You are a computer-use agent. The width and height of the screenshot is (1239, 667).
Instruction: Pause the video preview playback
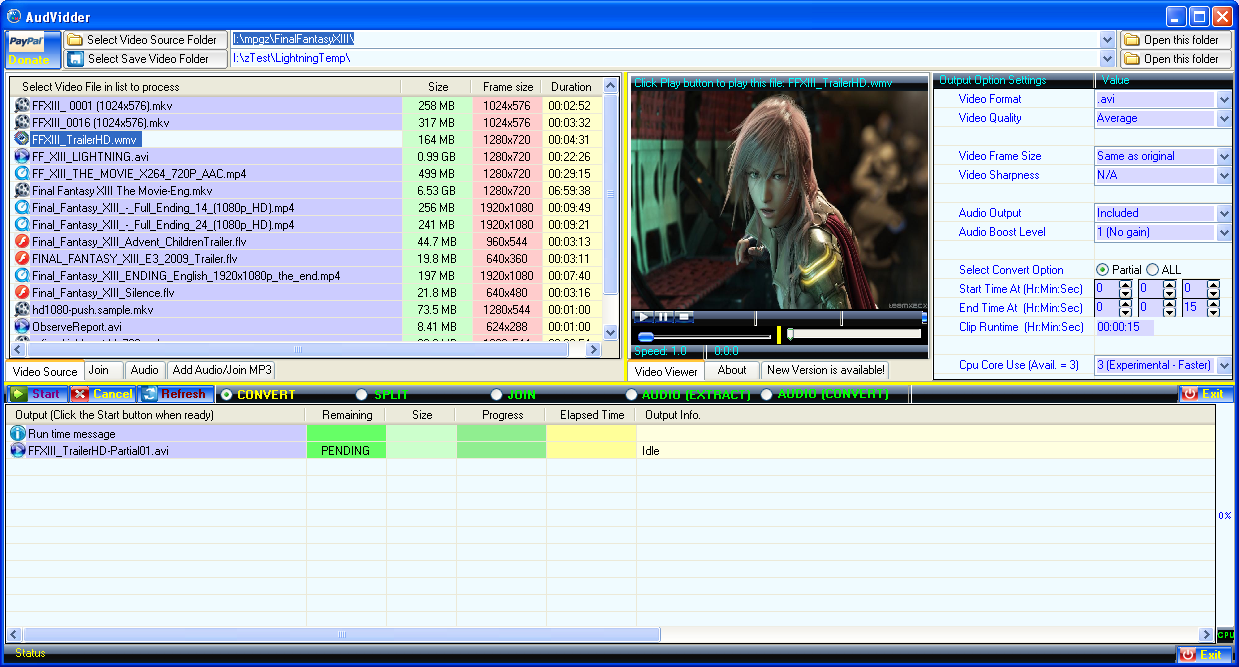pyautogui.click(x=663, y=317)
